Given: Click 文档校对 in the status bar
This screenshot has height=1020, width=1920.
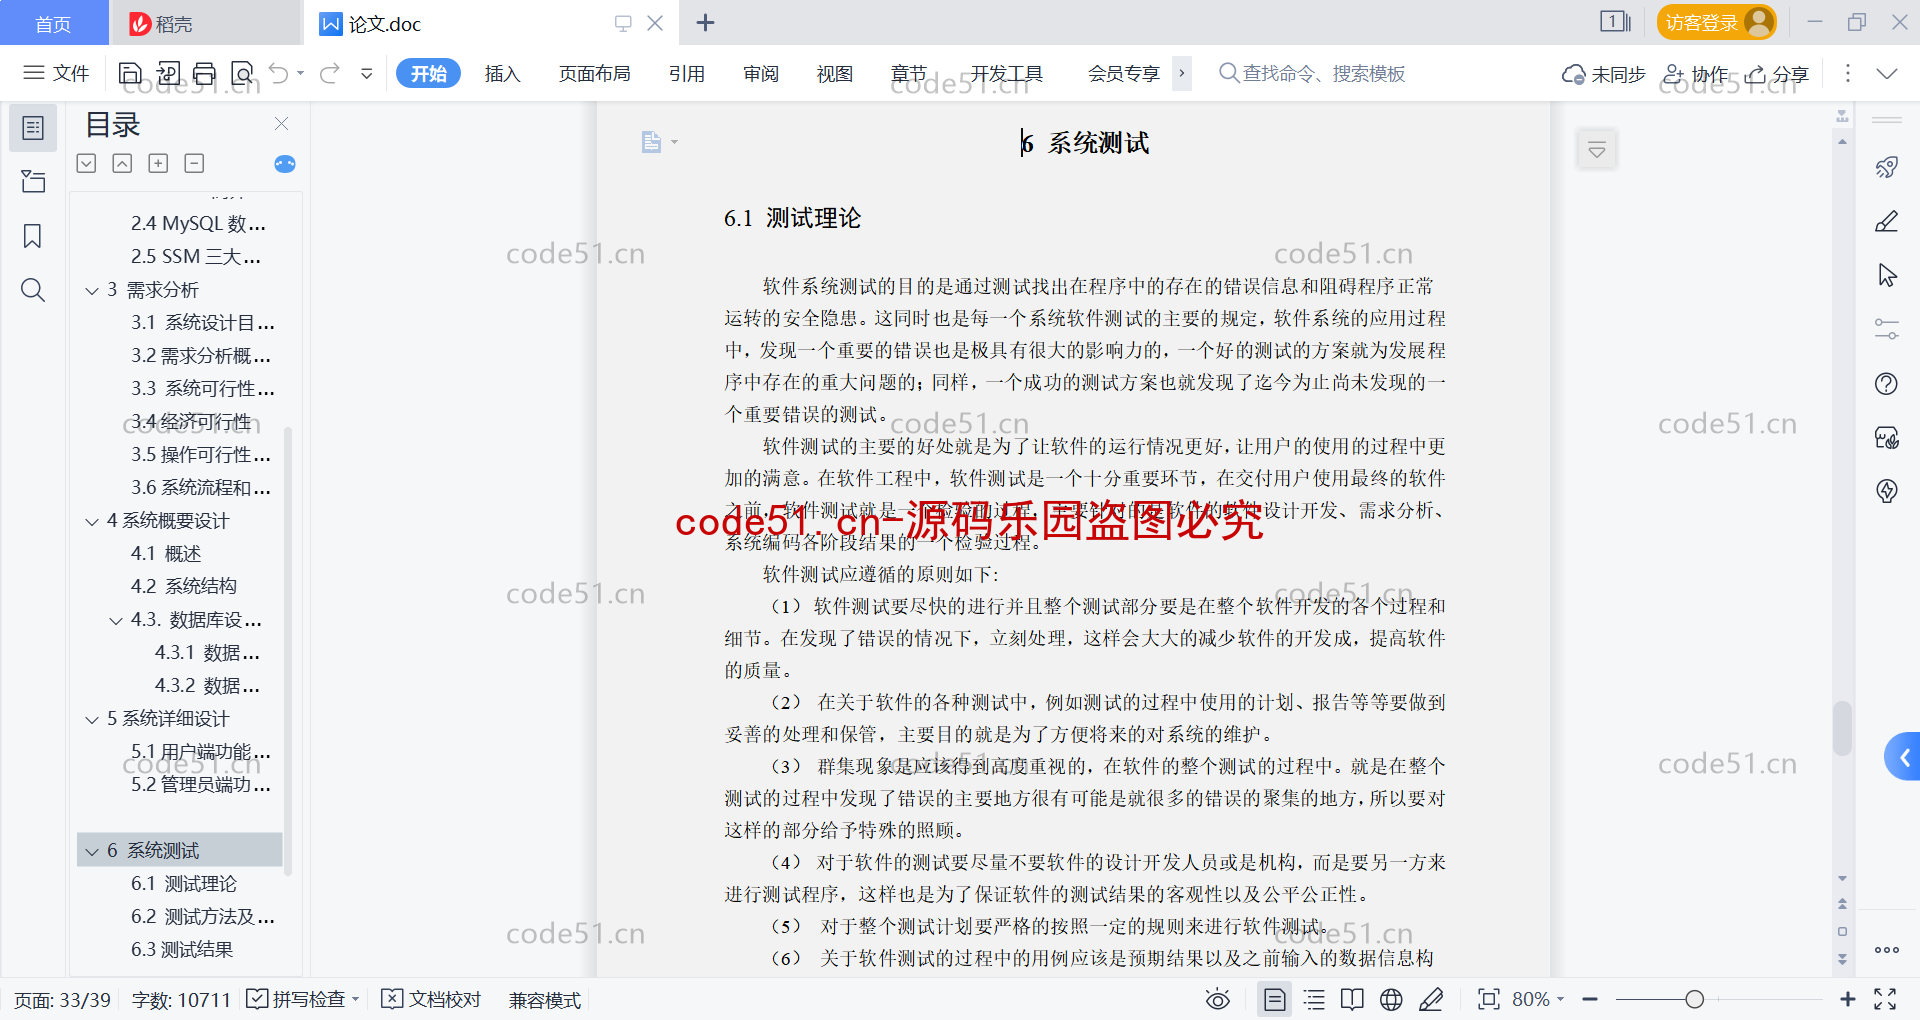Looking at the screenshot, I should pyautogui.click(x=432, y=999).
